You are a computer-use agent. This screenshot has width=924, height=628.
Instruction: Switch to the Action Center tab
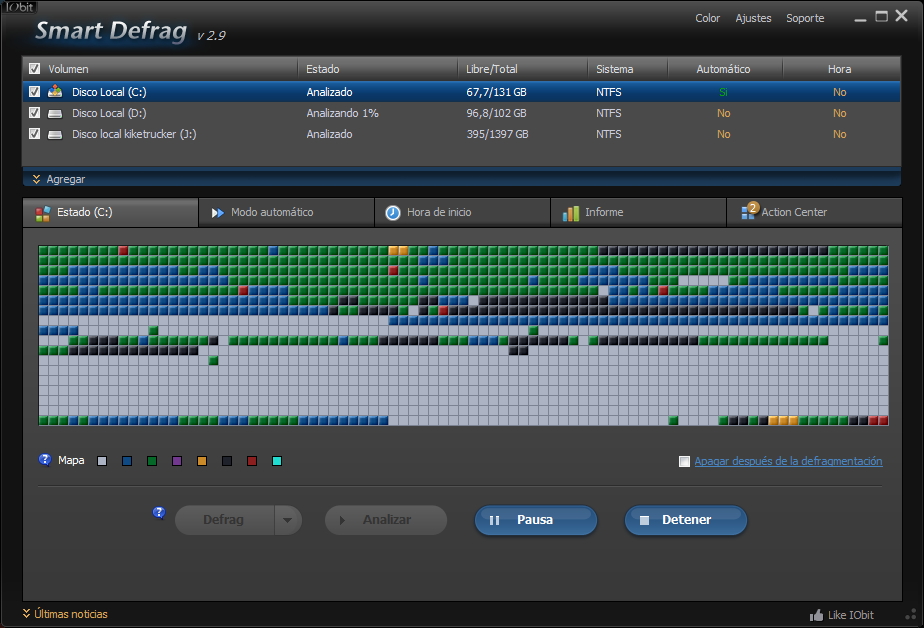click(x=814, y=213)
